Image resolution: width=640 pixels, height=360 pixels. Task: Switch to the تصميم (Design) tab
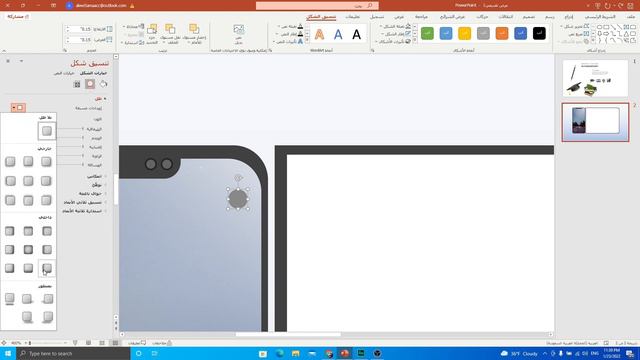[529, 17]
